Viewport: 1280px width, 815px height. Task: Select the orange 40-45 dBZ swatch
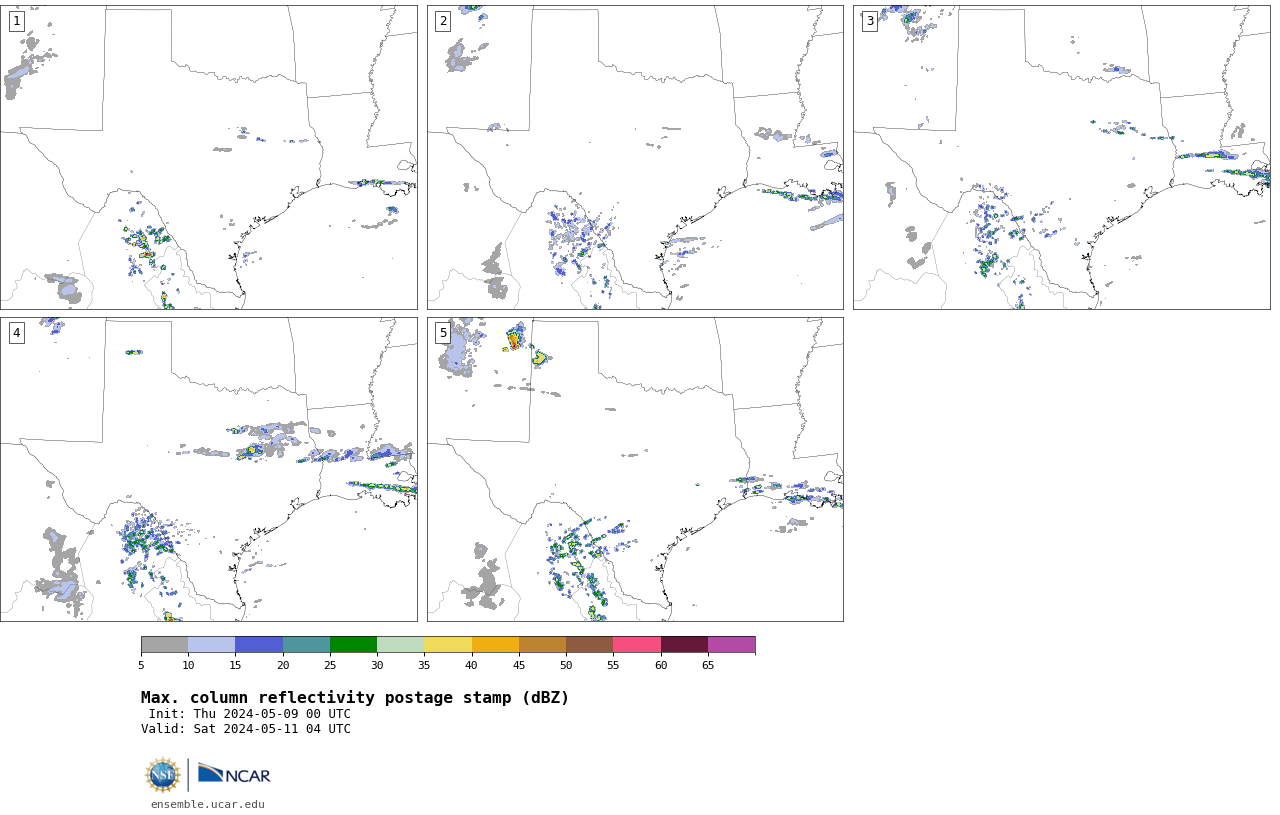tap(495, 644)
